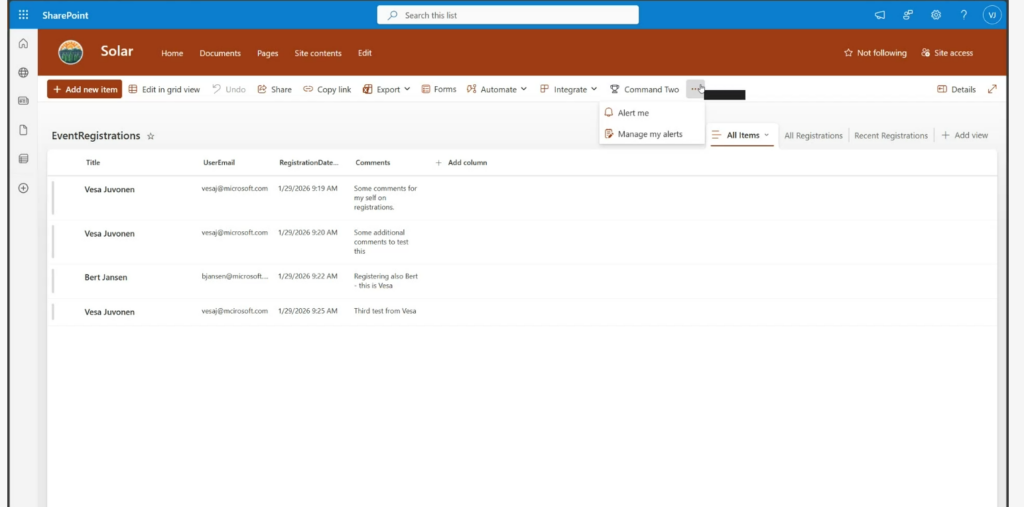Click the Search this list box
The width and height of the screenshot is (1024, 507).
pyautogui.click(x=508, y=15)
